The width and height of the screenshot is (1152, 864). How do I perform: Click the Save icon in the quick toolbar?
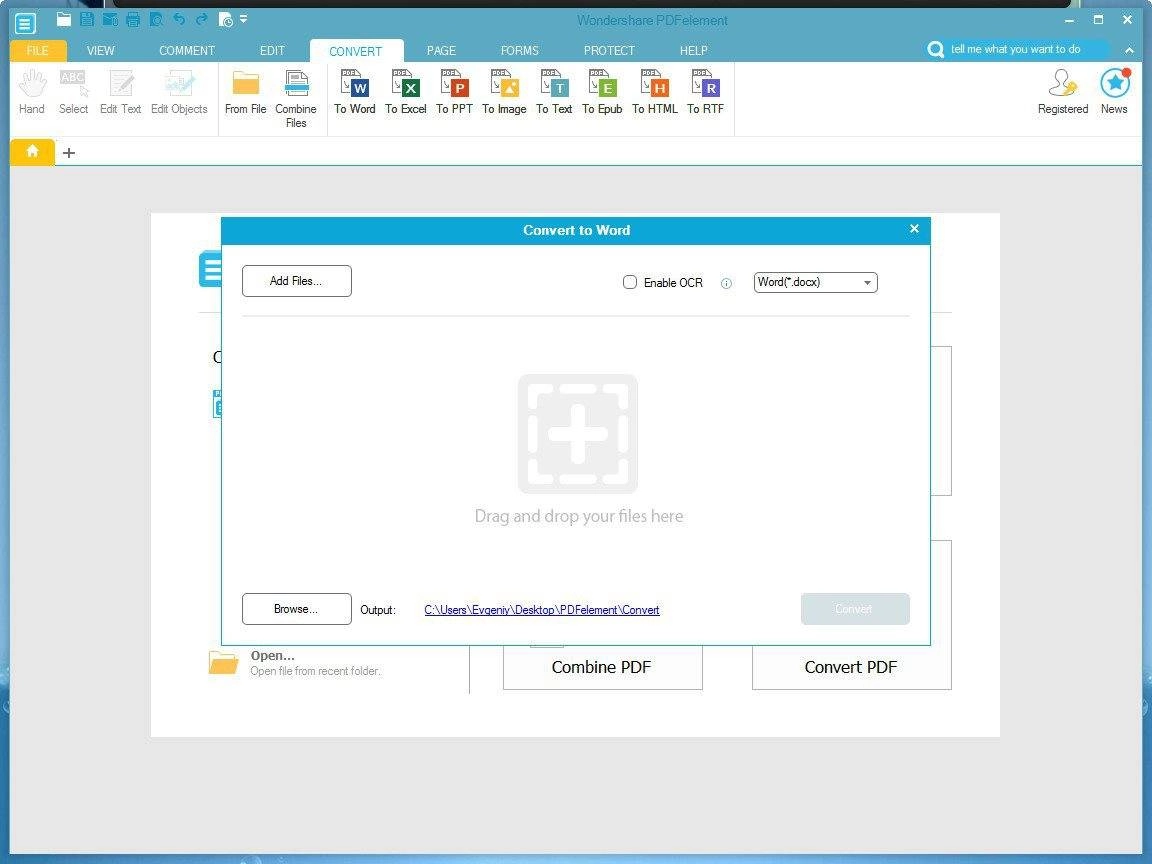click(87, 19)
